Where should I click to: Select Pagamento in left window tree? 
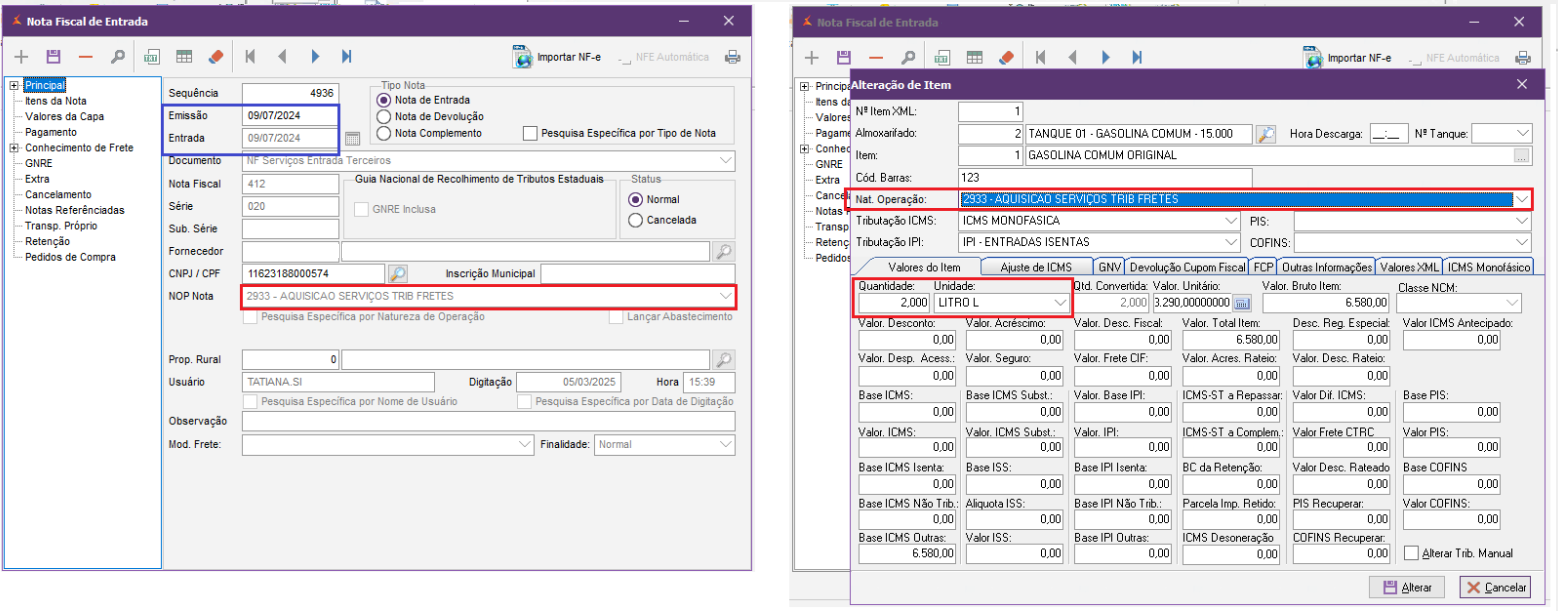tap(51, 131)
